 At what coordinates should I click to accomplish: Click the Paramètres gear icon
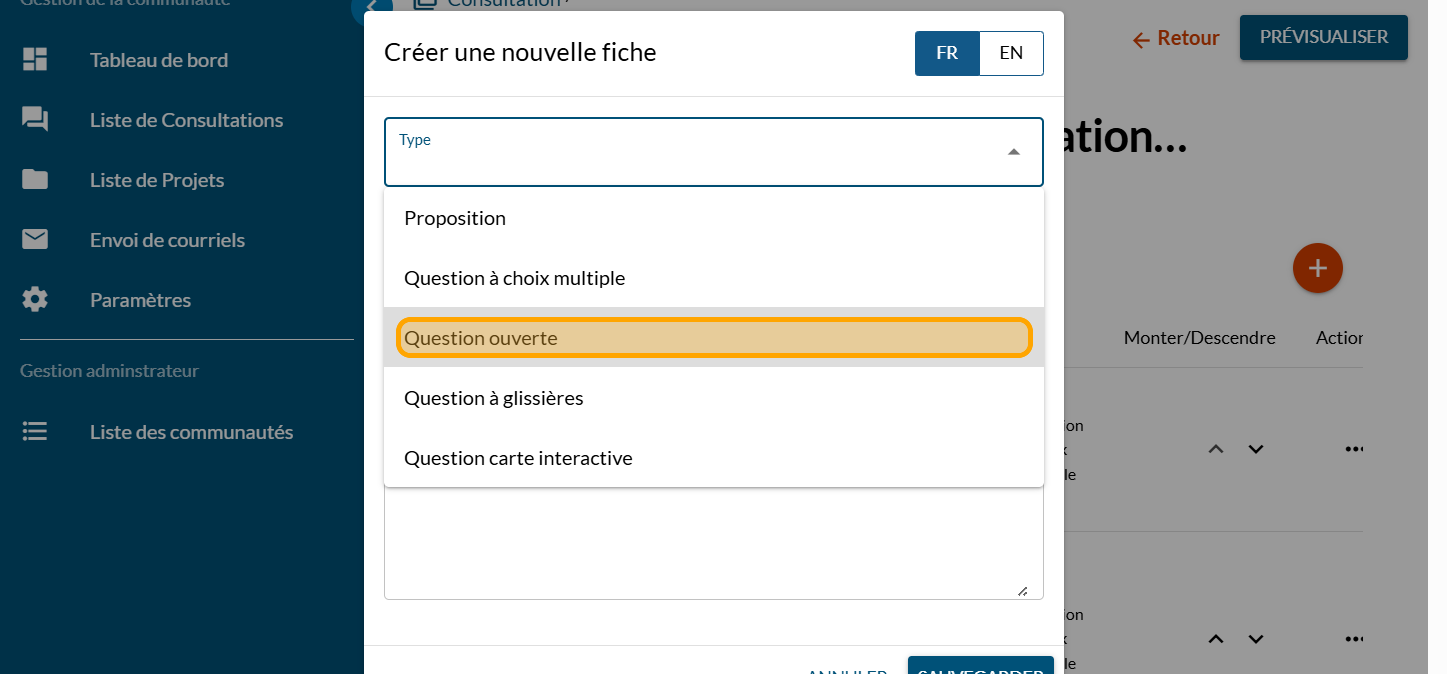[35, 300]
